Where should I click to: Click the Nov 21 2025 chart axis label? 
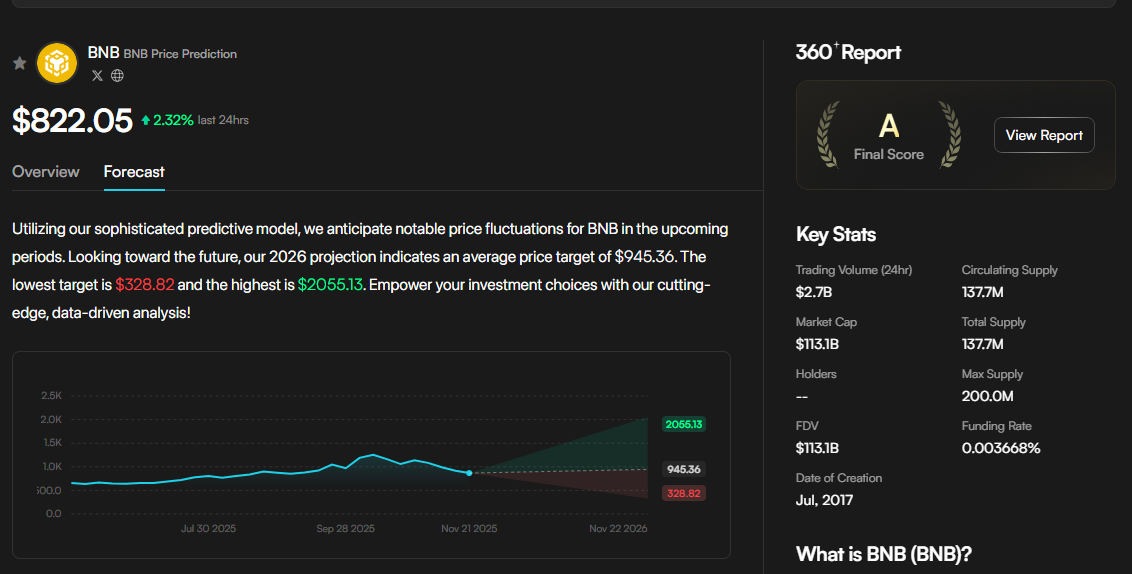[x=469, y=529]
